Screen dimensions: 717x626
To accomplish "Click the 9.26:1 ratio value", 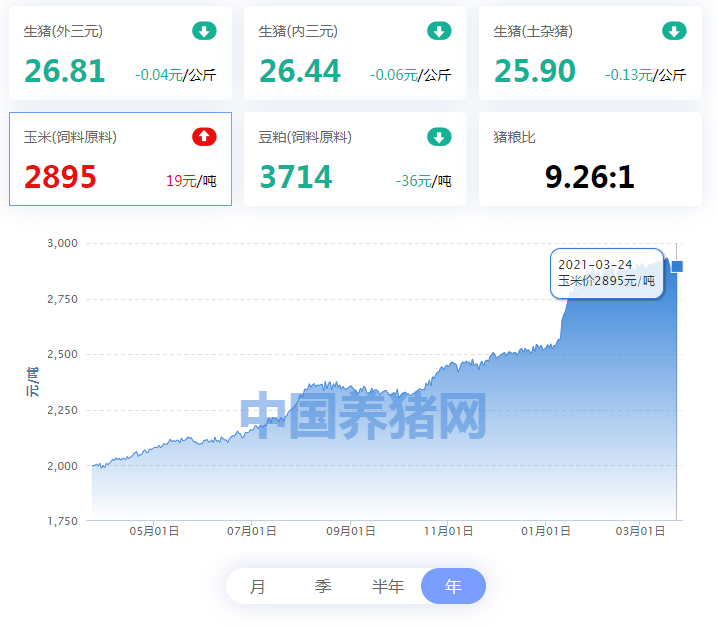I will 590,177.
